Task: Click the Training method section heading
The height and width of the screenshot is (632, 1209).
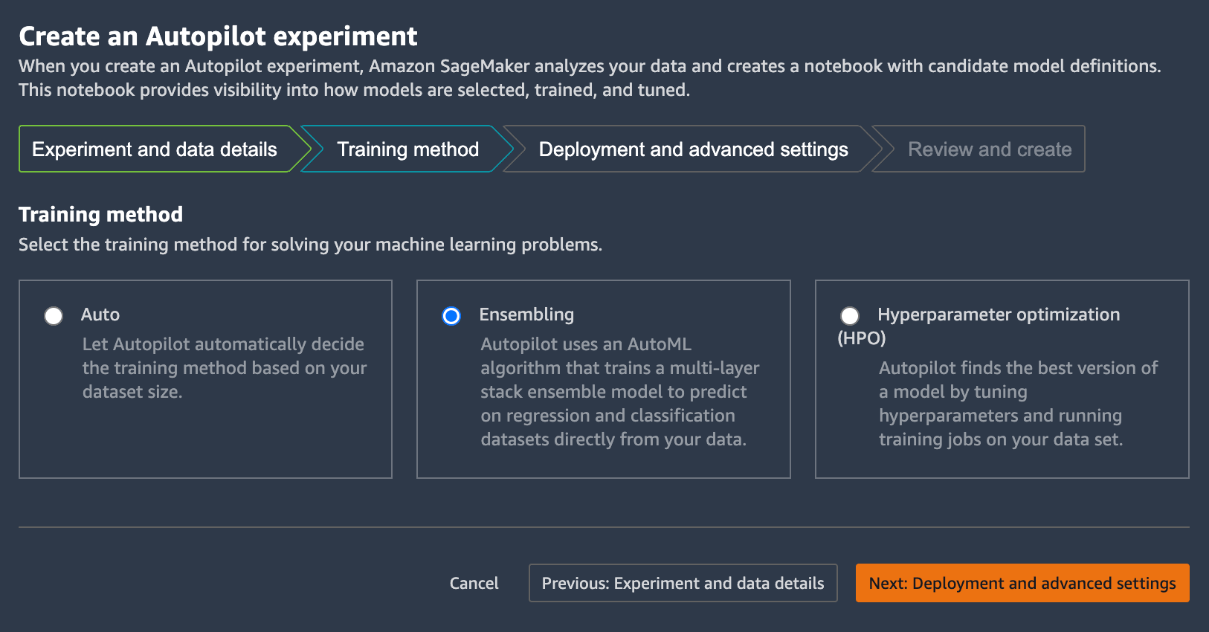Action: click(101, 214)
